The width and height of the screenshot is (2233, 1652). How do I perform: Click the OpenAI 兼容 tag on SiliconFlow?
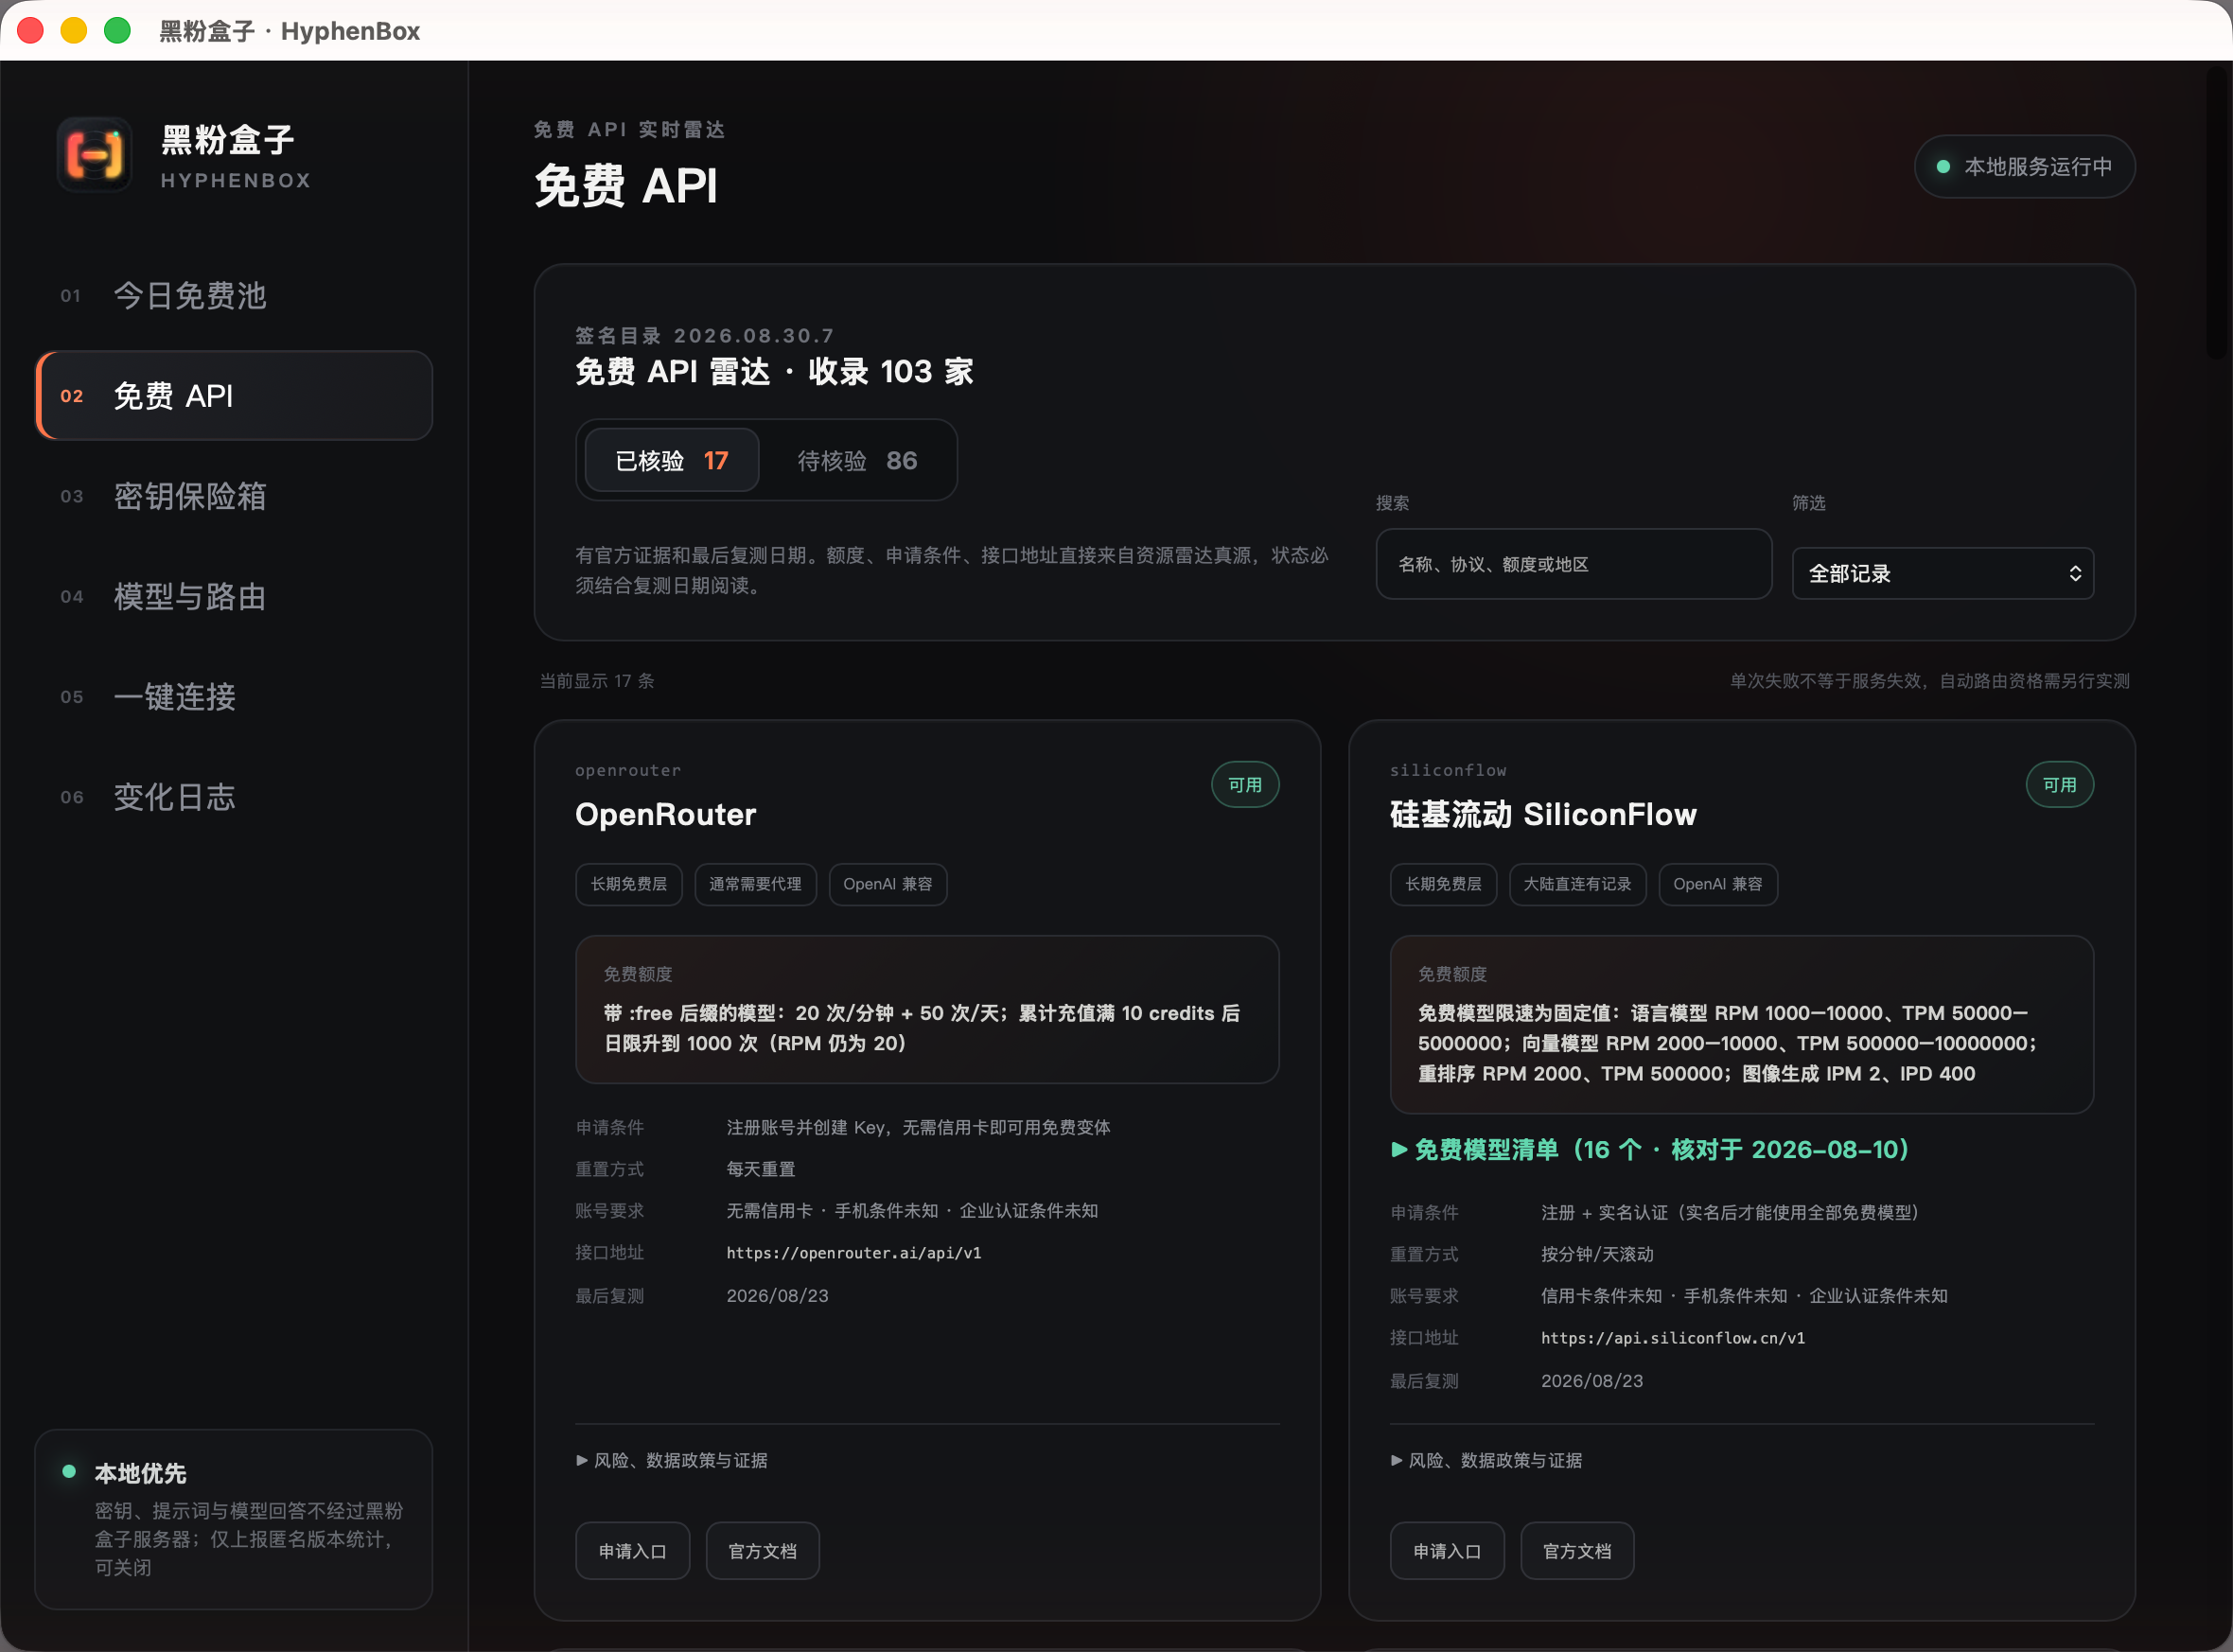[x=1717, y=885]
